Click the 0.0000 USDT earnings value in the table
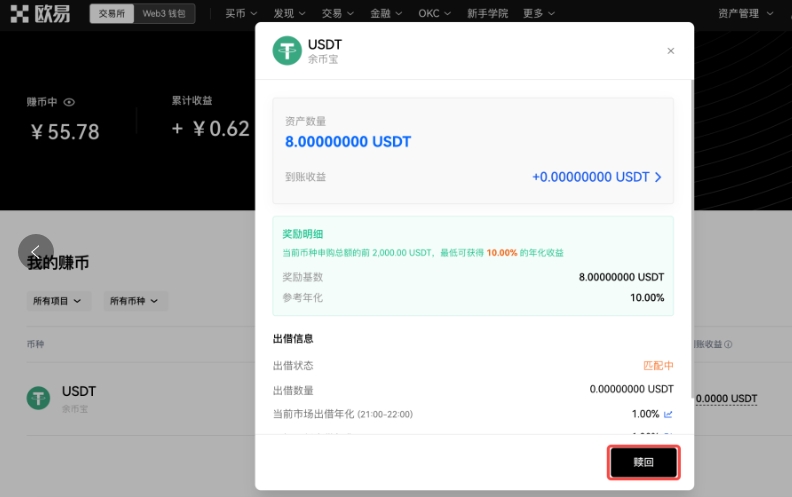This screenshot has height=497, width=792. pyautogui.click(x=726, y=399)
